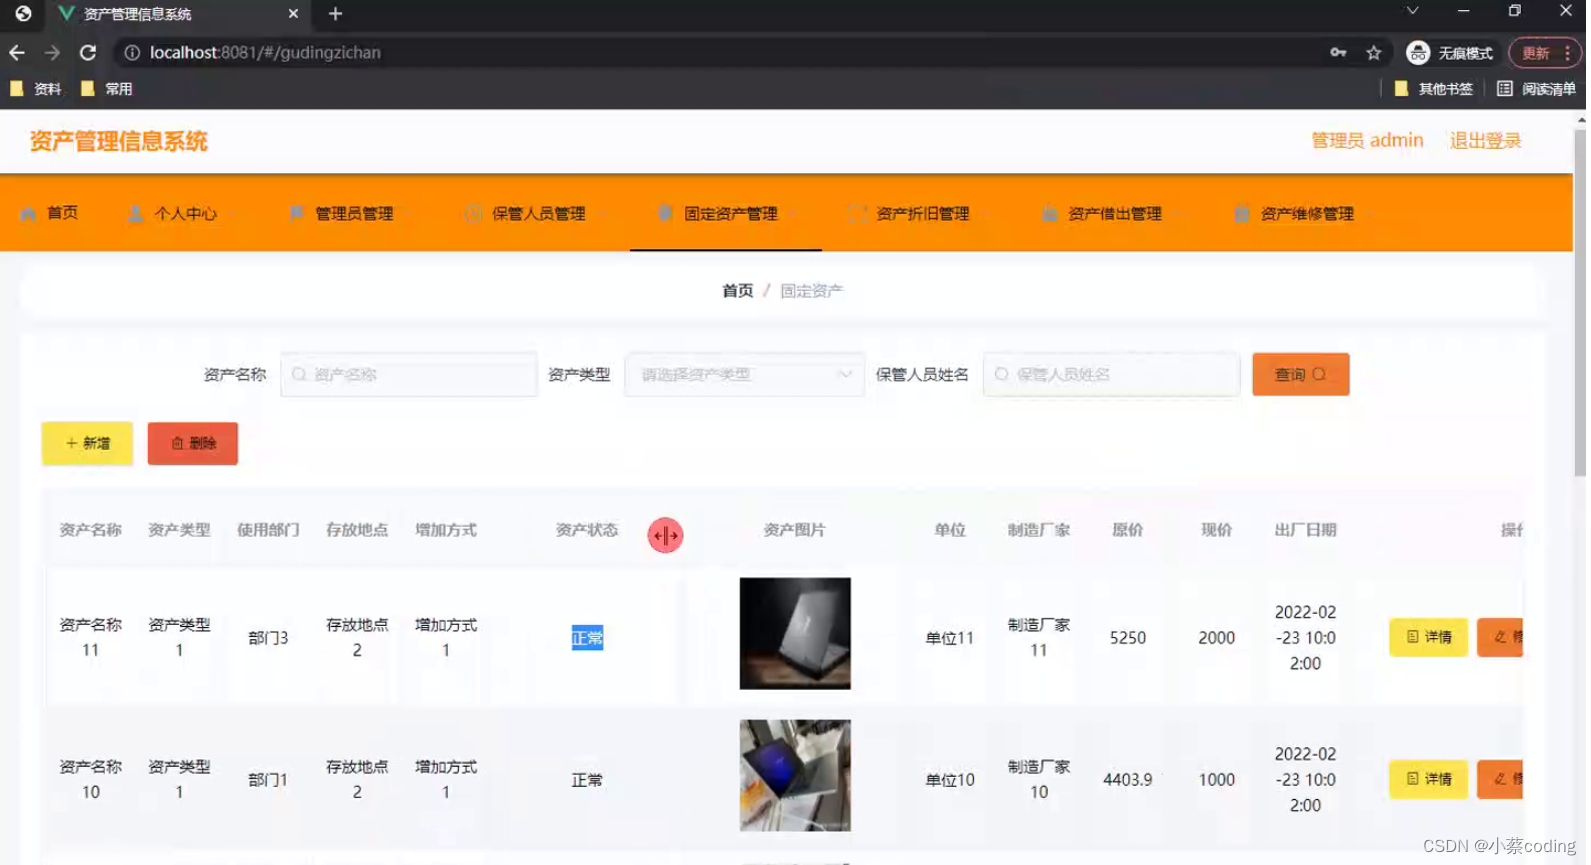The width and height of the screenshot is (1591, 865).
Task: Open 详情 for row 资产名称10
Action: (x=1428, y=779)
